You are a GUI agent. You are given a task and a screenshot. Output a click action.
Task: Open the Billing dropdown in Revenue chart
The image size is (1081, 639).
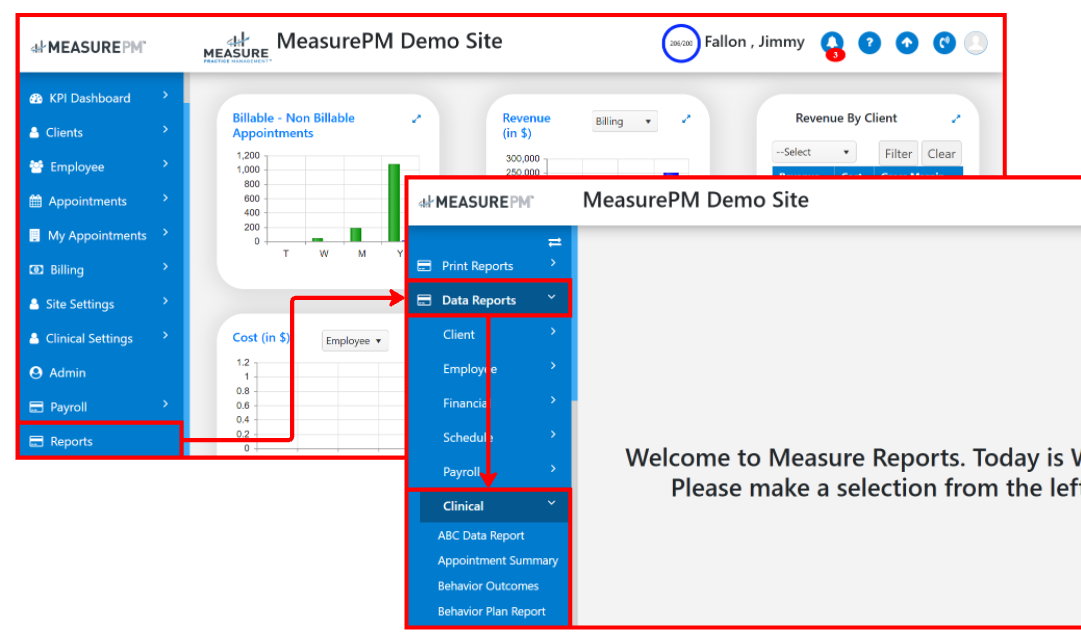[x=624, y=121]
